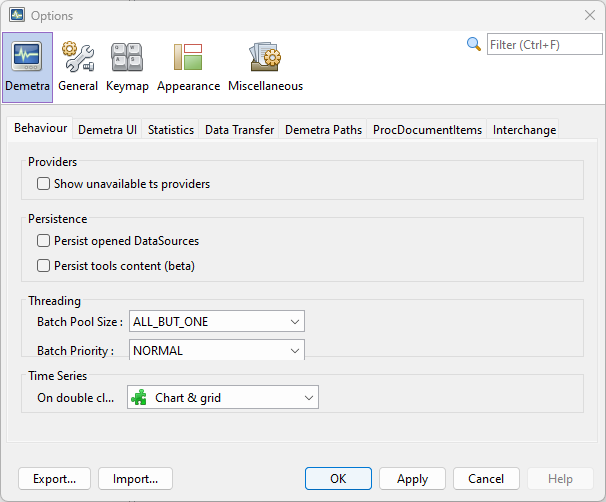Open the Batch Priority dropdown
606x502 pixels.
(294, 351)
